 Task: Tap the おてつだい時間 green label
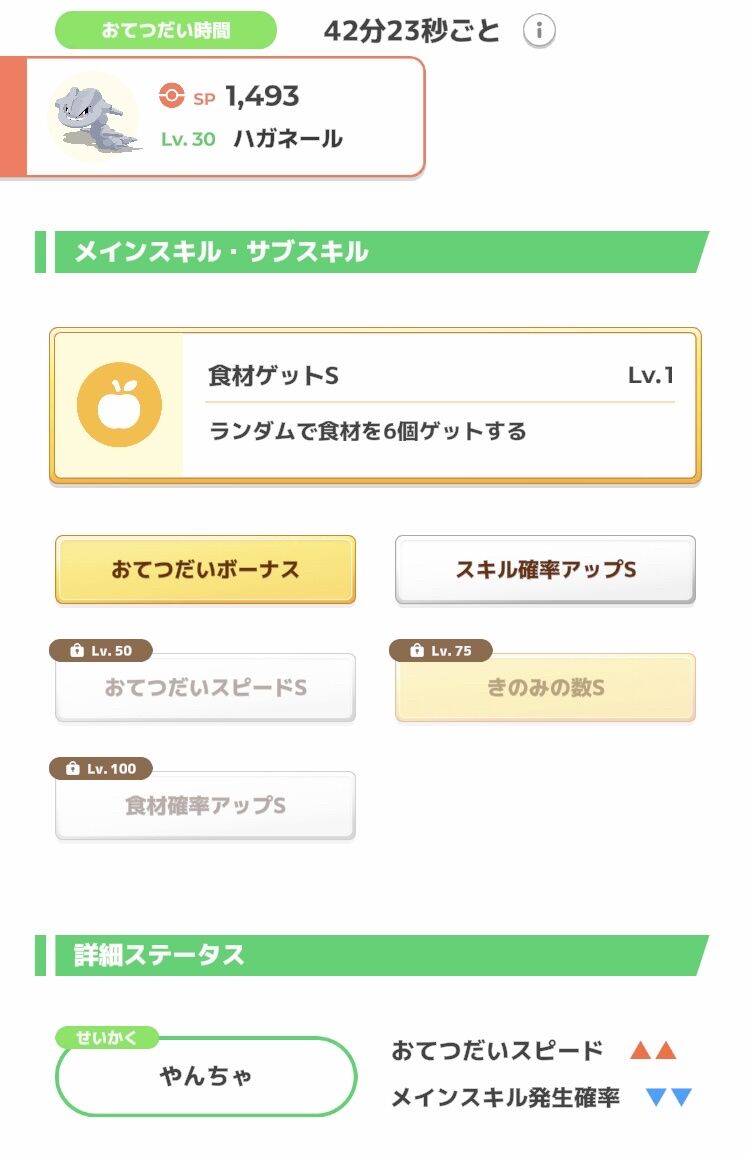[166, 30]
